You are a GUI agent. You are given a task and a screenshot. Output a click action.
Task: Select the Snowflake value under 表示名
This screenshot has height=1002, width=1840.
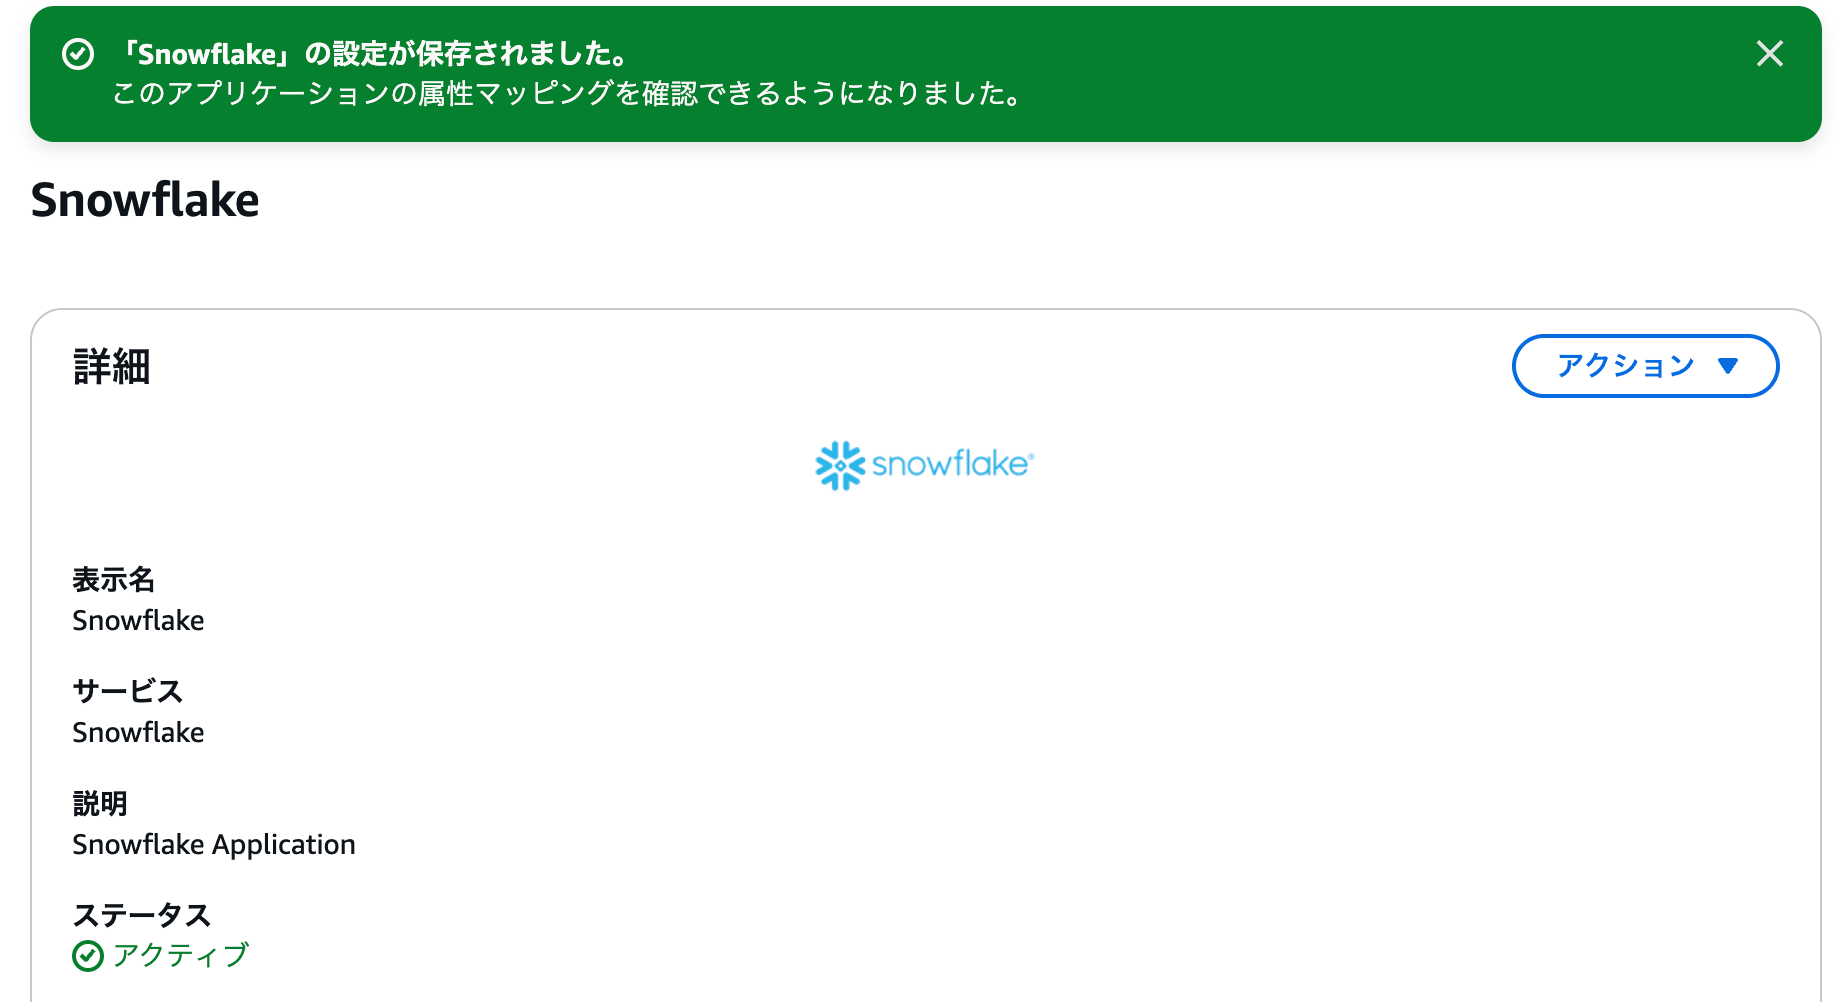pyautogui.click(x=138, y=621)
